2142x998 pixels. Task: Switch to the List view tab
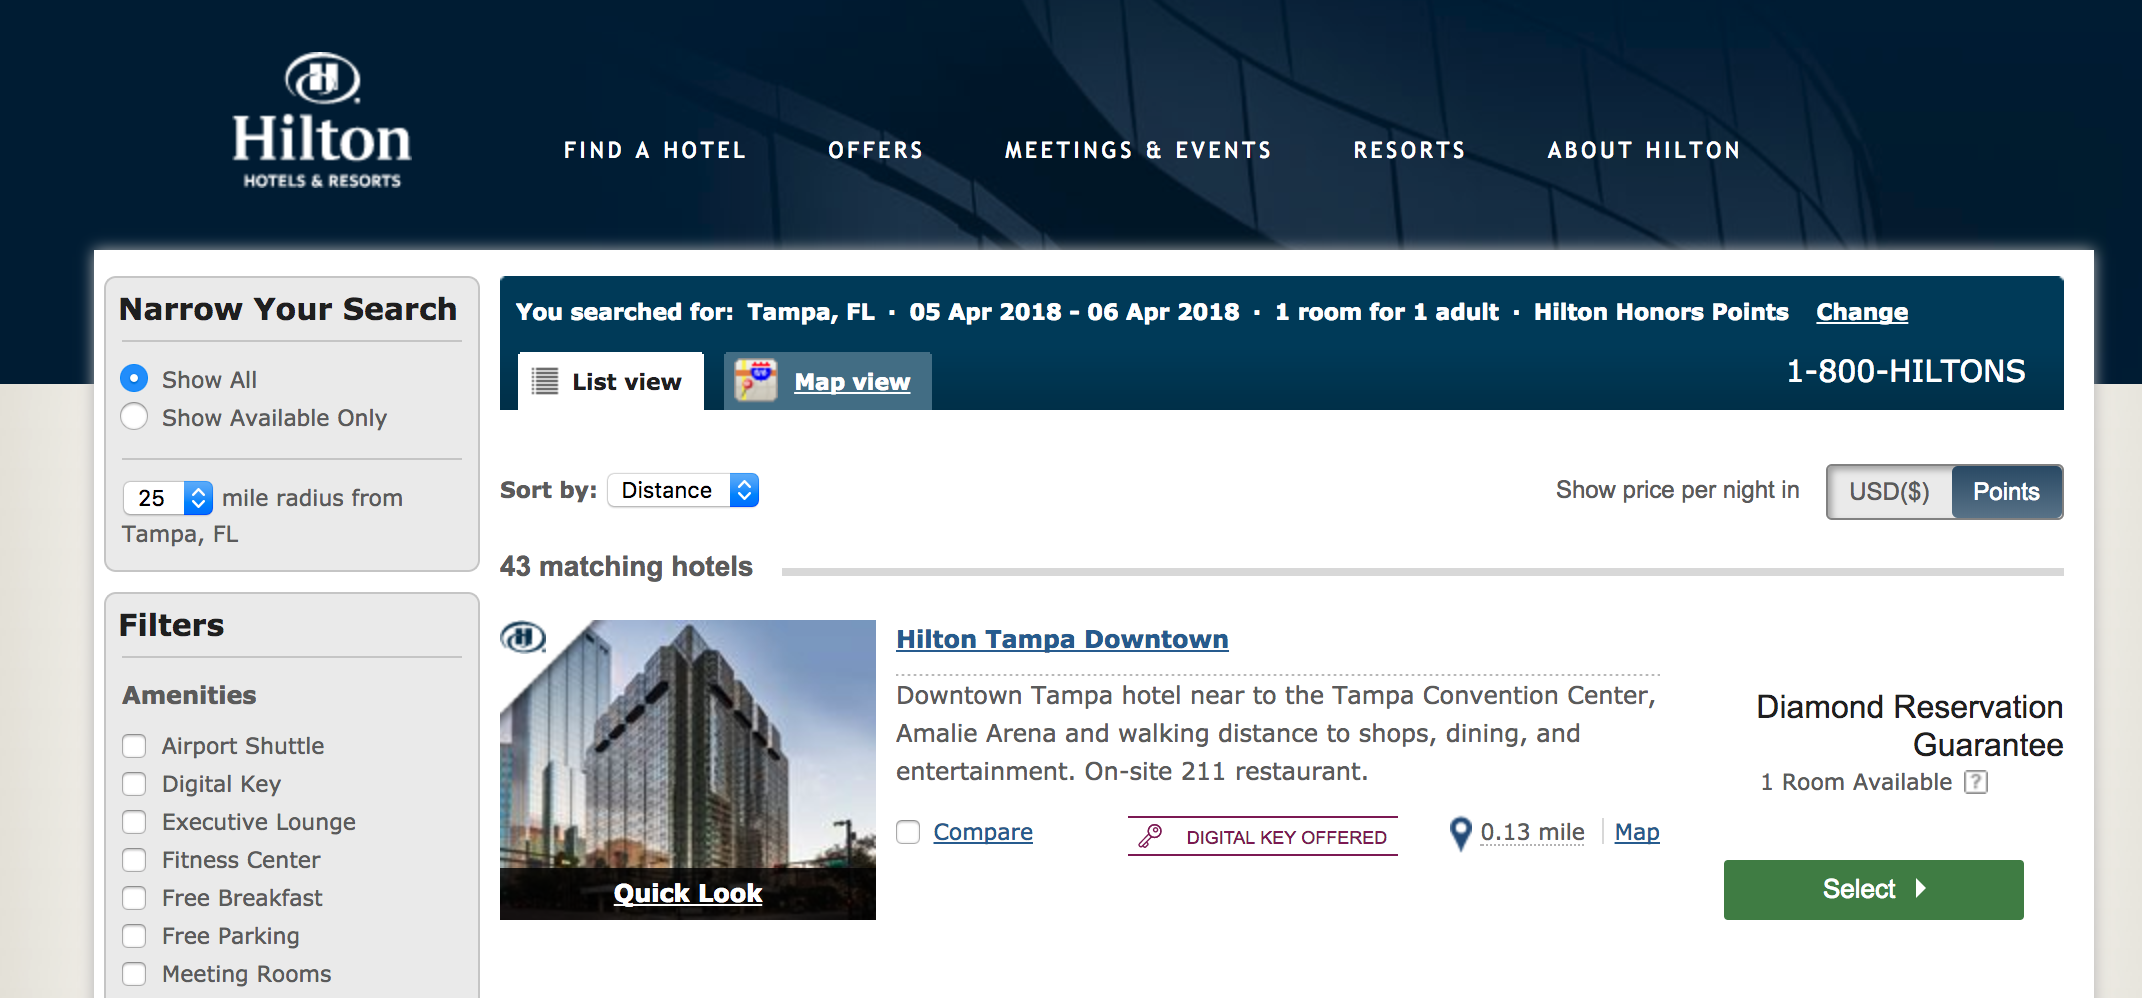(611, 381)
